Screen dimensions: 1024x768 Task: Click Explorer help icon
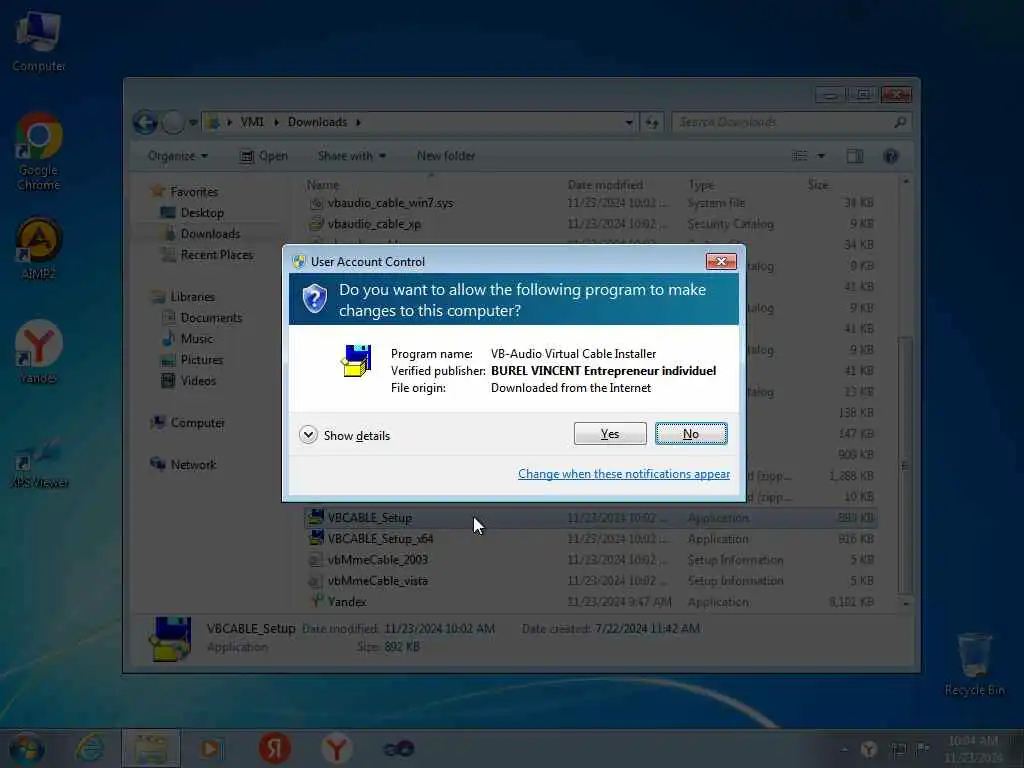(890, 156)
